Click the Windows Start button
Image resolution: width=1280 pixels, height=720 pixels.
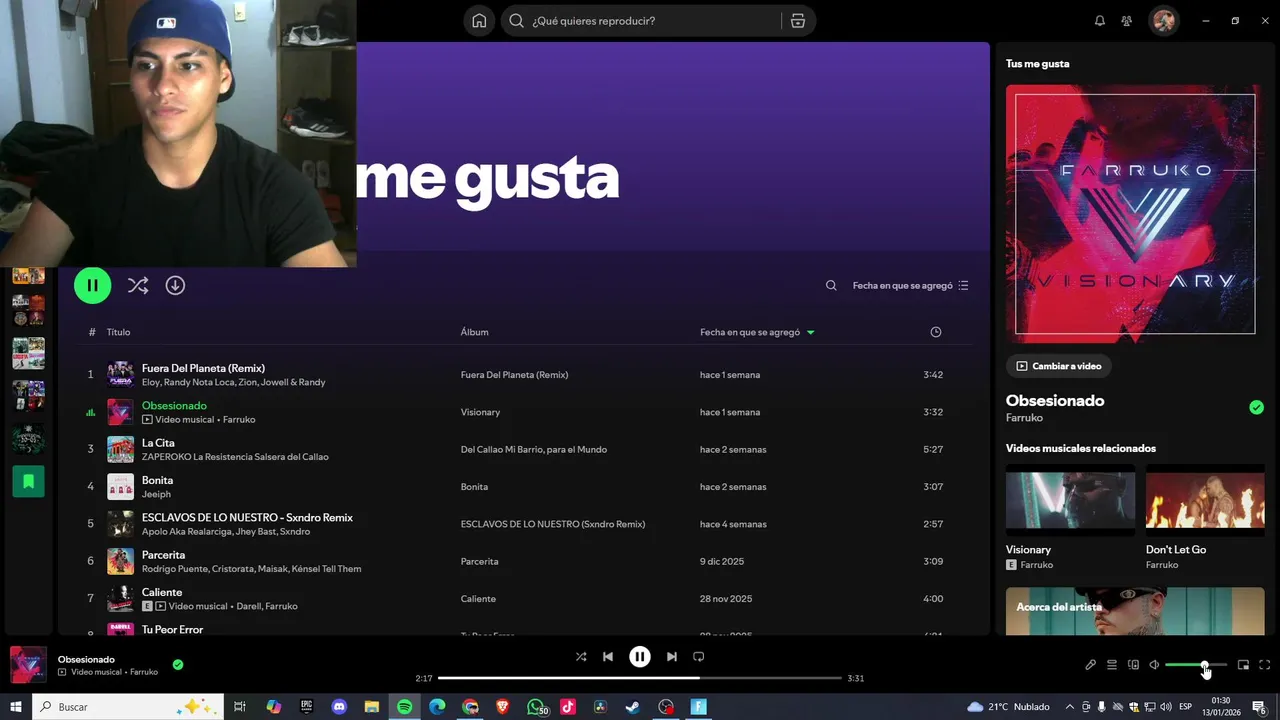[16, 707]
